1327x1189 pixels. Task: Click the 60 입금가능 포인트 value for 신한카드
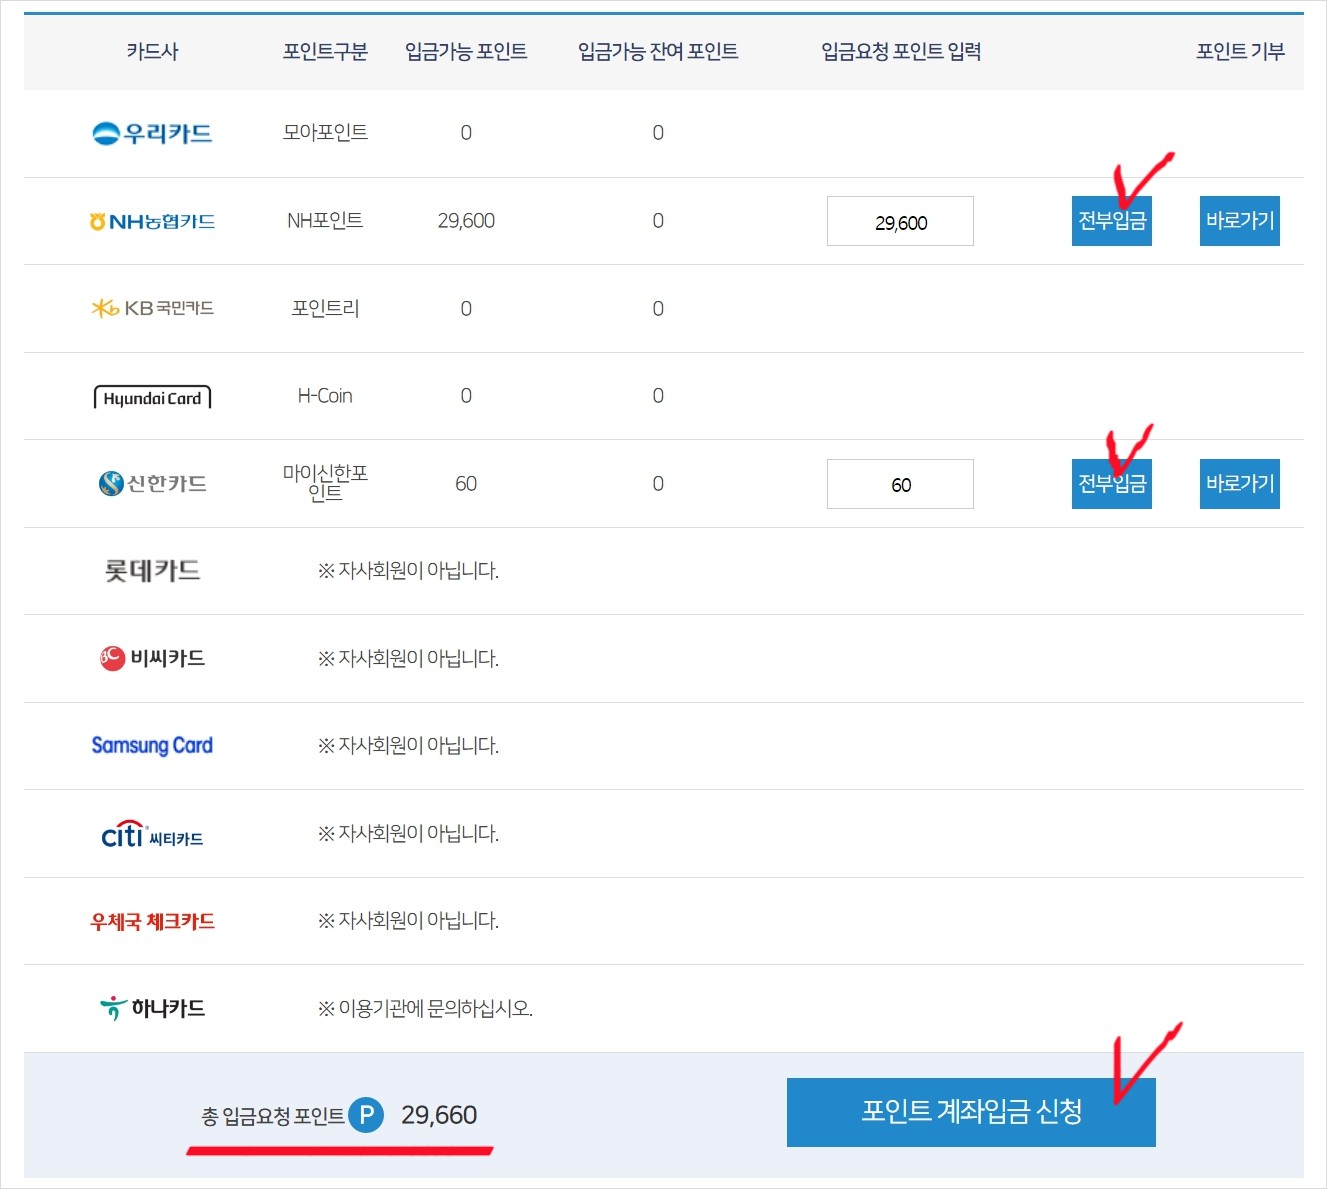pyautogui.click(x=466, y=484)
